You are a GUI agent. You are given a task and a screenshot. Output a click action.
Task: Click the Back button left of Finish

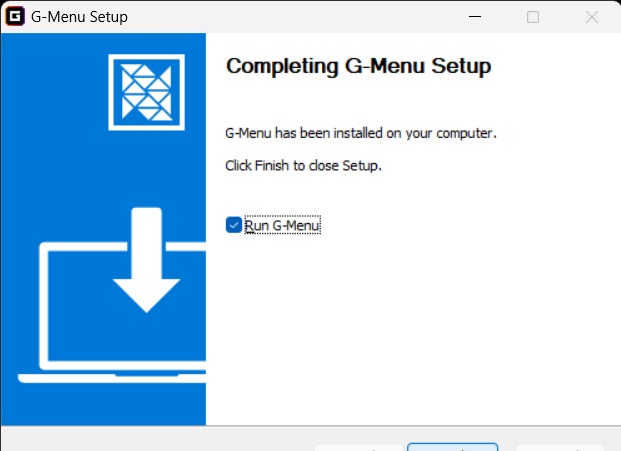coord(359,447)
